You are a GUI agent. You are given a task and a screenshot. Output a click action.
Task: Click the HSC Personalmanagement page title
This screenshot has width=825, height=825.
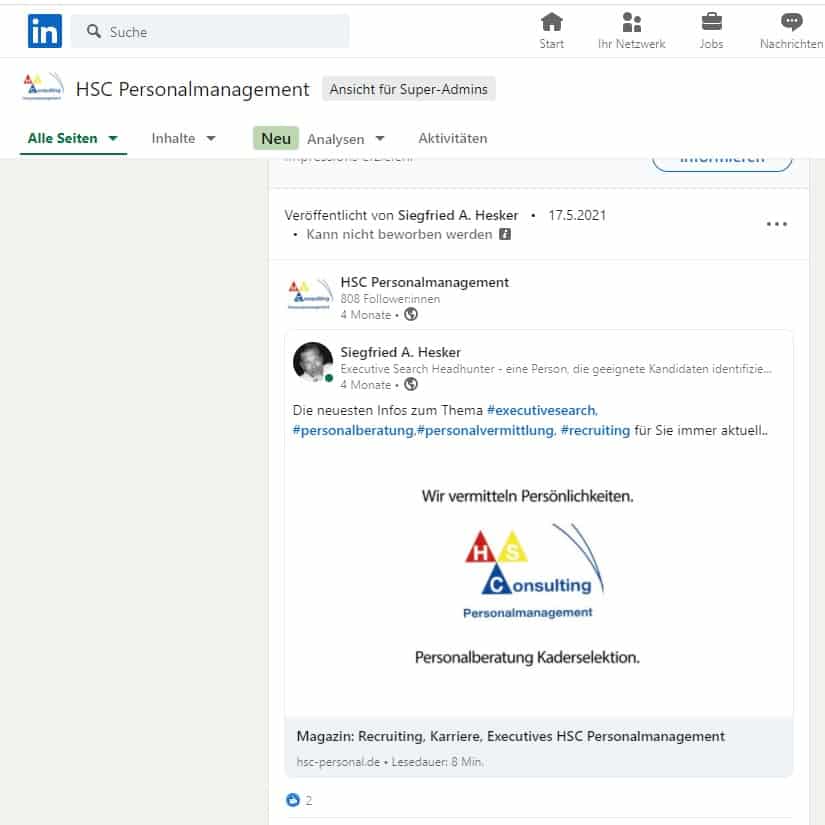pyautogui.click(x=193, y=89)
